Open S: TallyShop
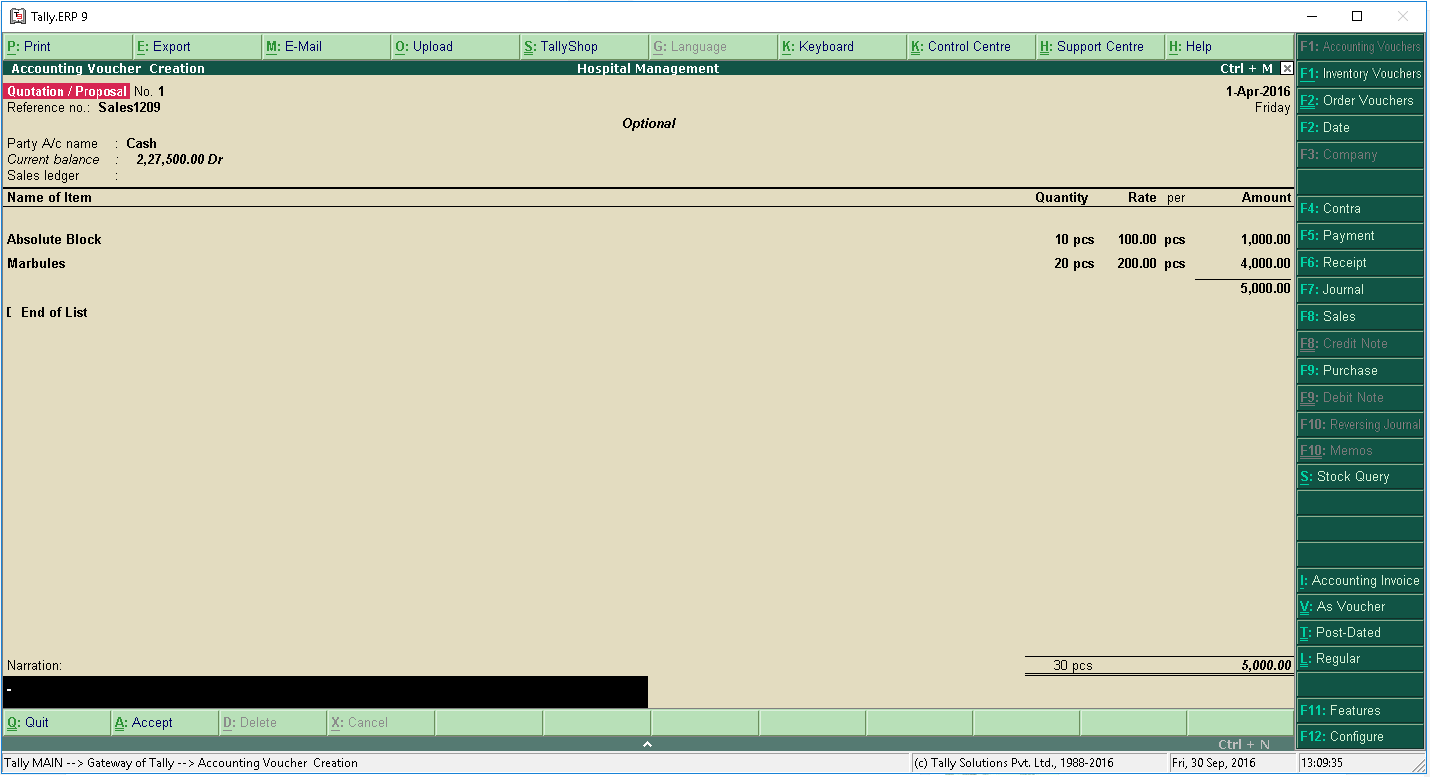1431x777 pixels. tap(584, 47)
